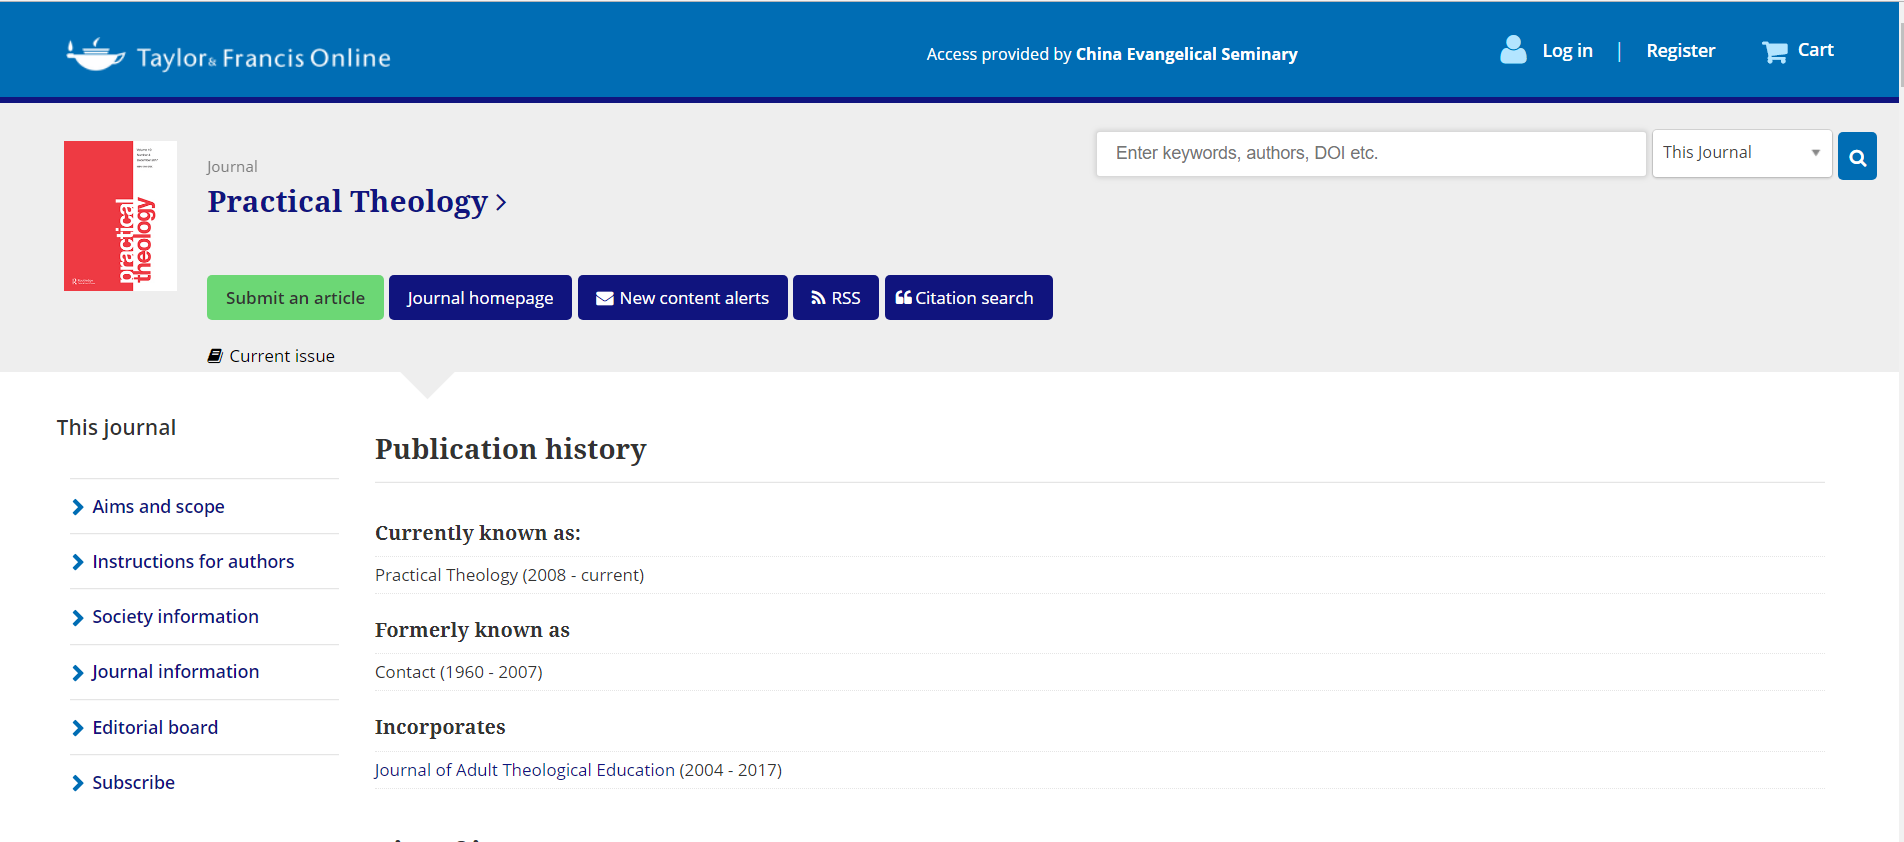Click the keywords search input field
The height and width of the screenshot is (842, 1904).
(1371, 154)
